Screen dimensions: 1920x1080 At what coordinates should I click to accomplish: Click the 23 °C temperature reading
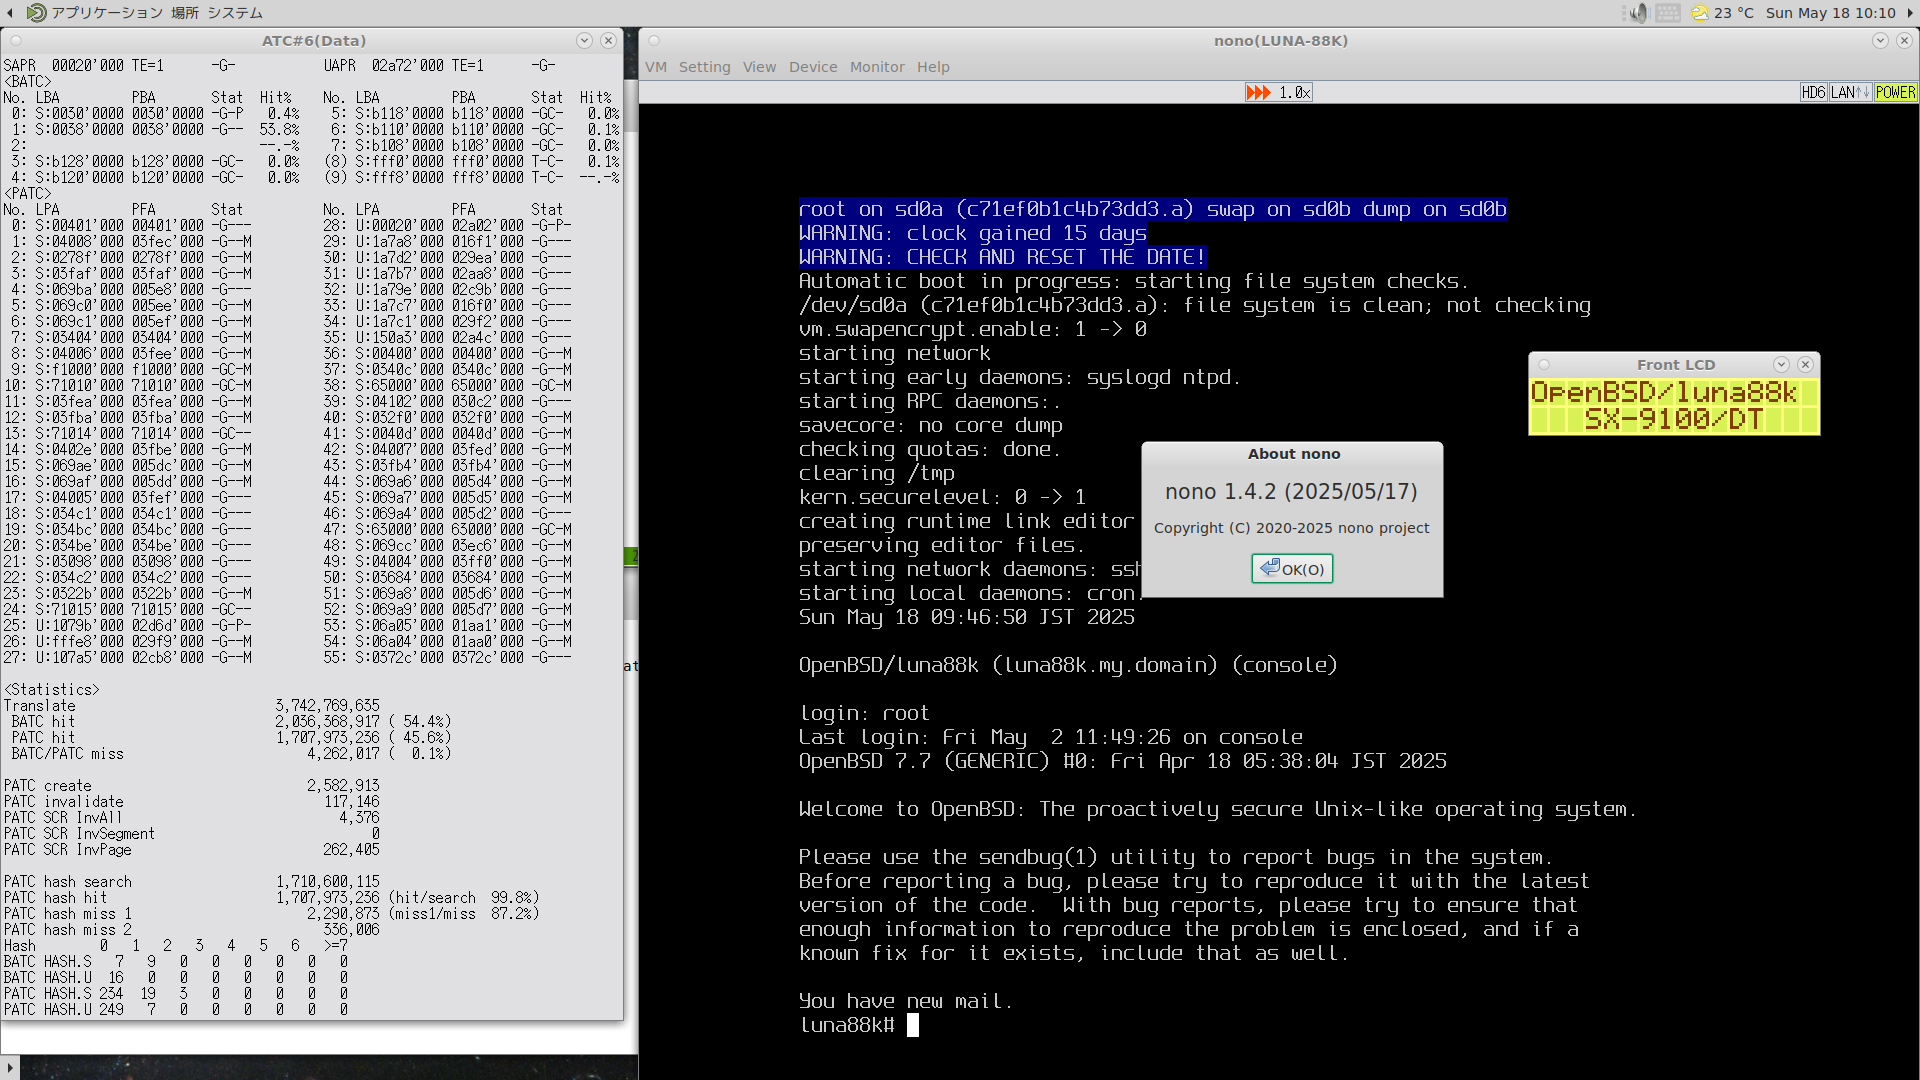(x=1734, y=13)
